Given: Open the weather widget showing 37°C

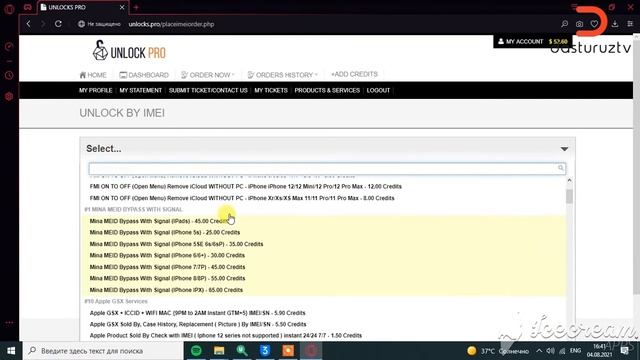Looking at the screenshot, I should tap(498, 351).
